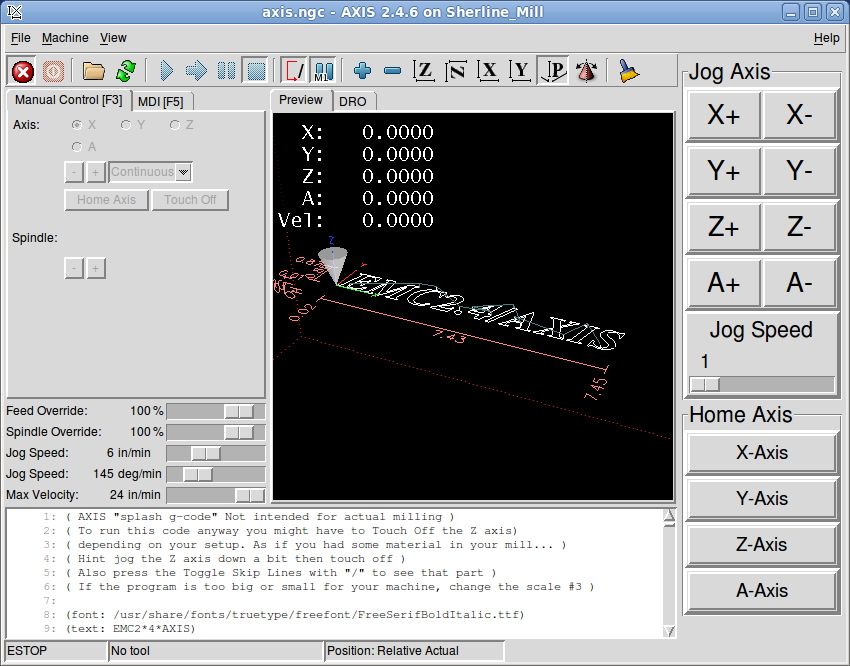Decrease spindle speed with minus button

(x=74, y=268)
